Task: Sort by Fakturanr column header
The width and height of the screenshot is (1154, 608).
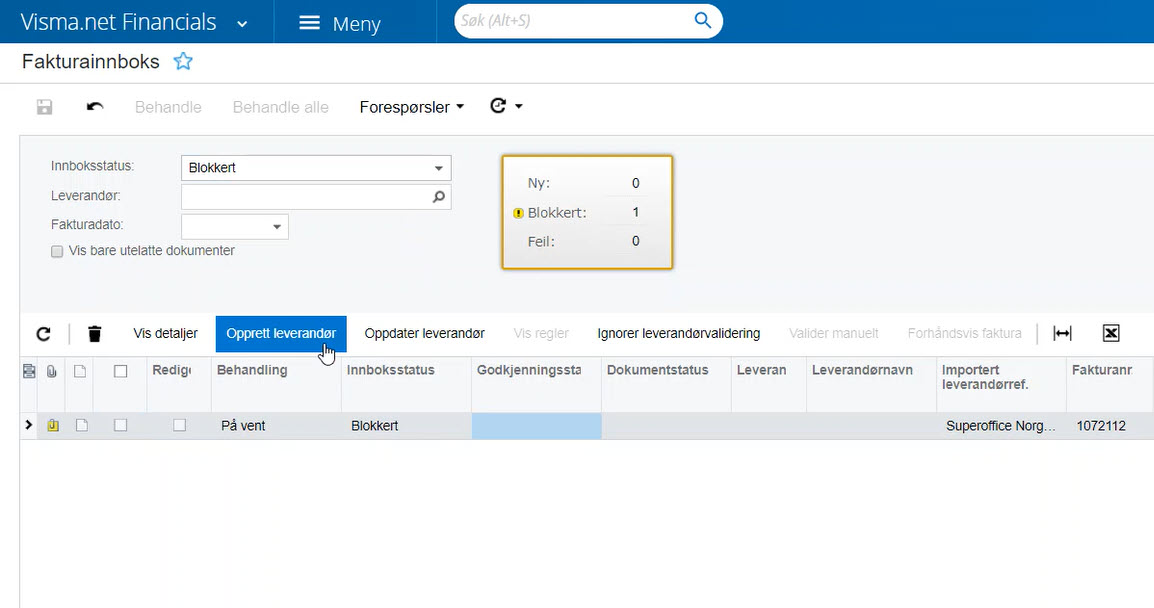Action: [1110, 384]
